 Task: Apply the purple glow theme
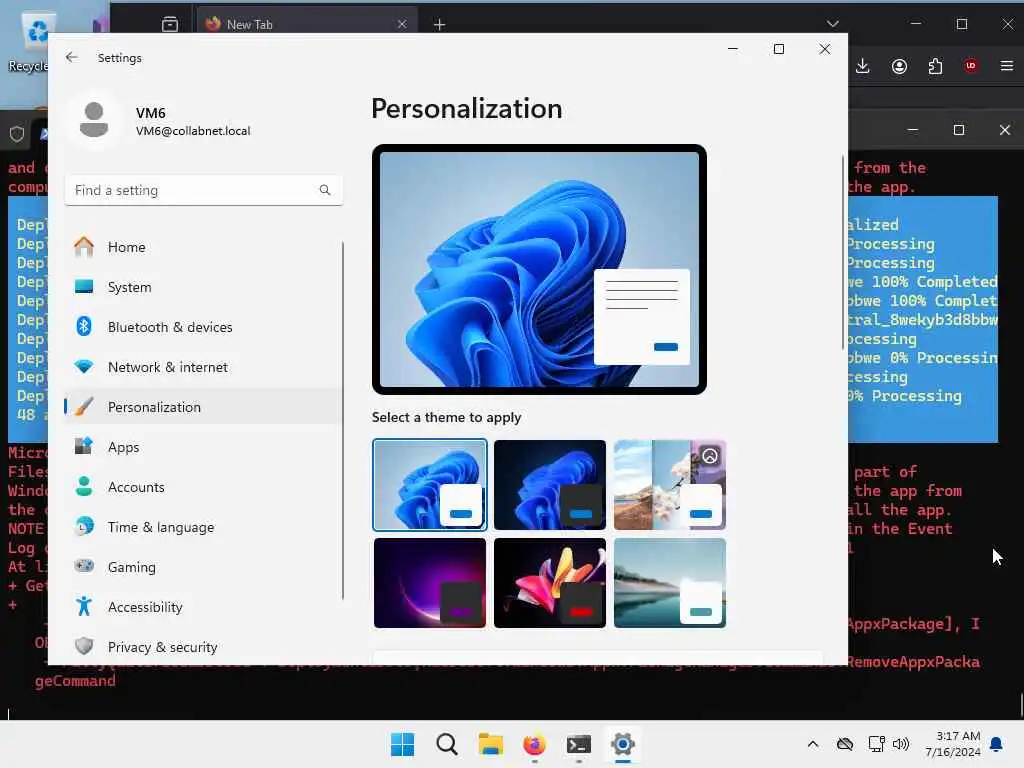tap(430, 583)
